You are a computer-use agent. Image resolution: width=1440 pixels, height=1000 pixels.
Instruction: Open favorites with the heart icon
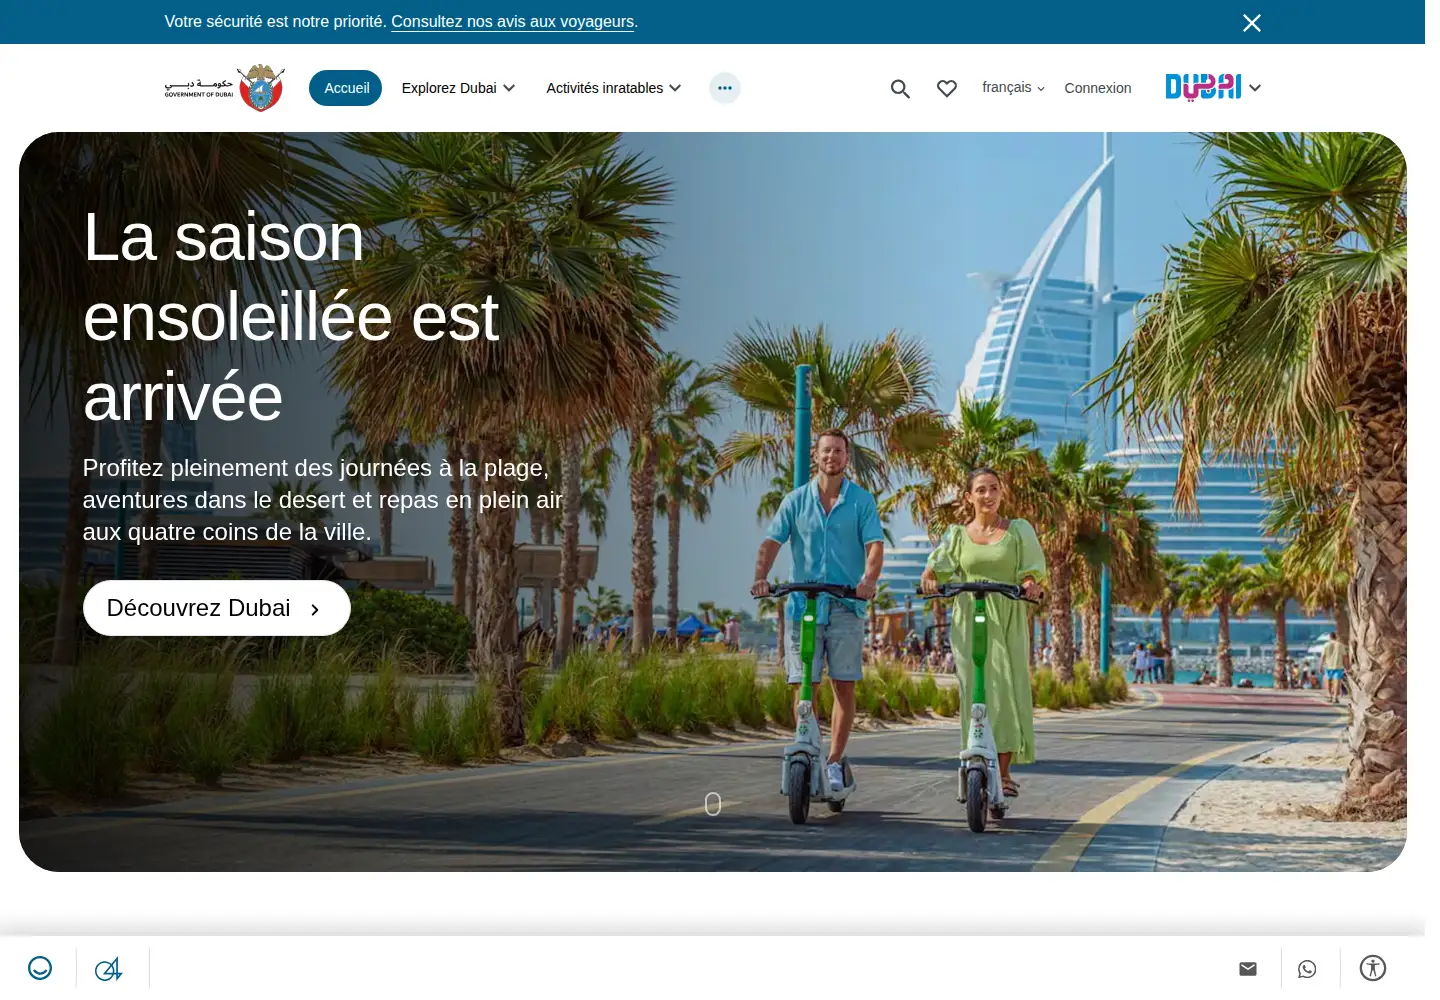click(x=947, y=89)
